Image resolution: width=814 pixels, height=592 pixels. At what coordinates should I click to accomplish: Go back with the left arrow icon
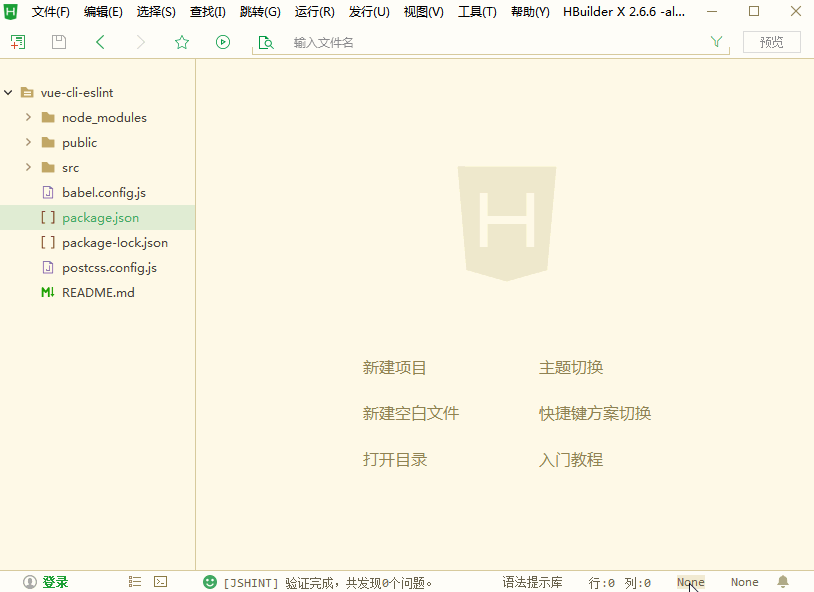tap(100, 42)
